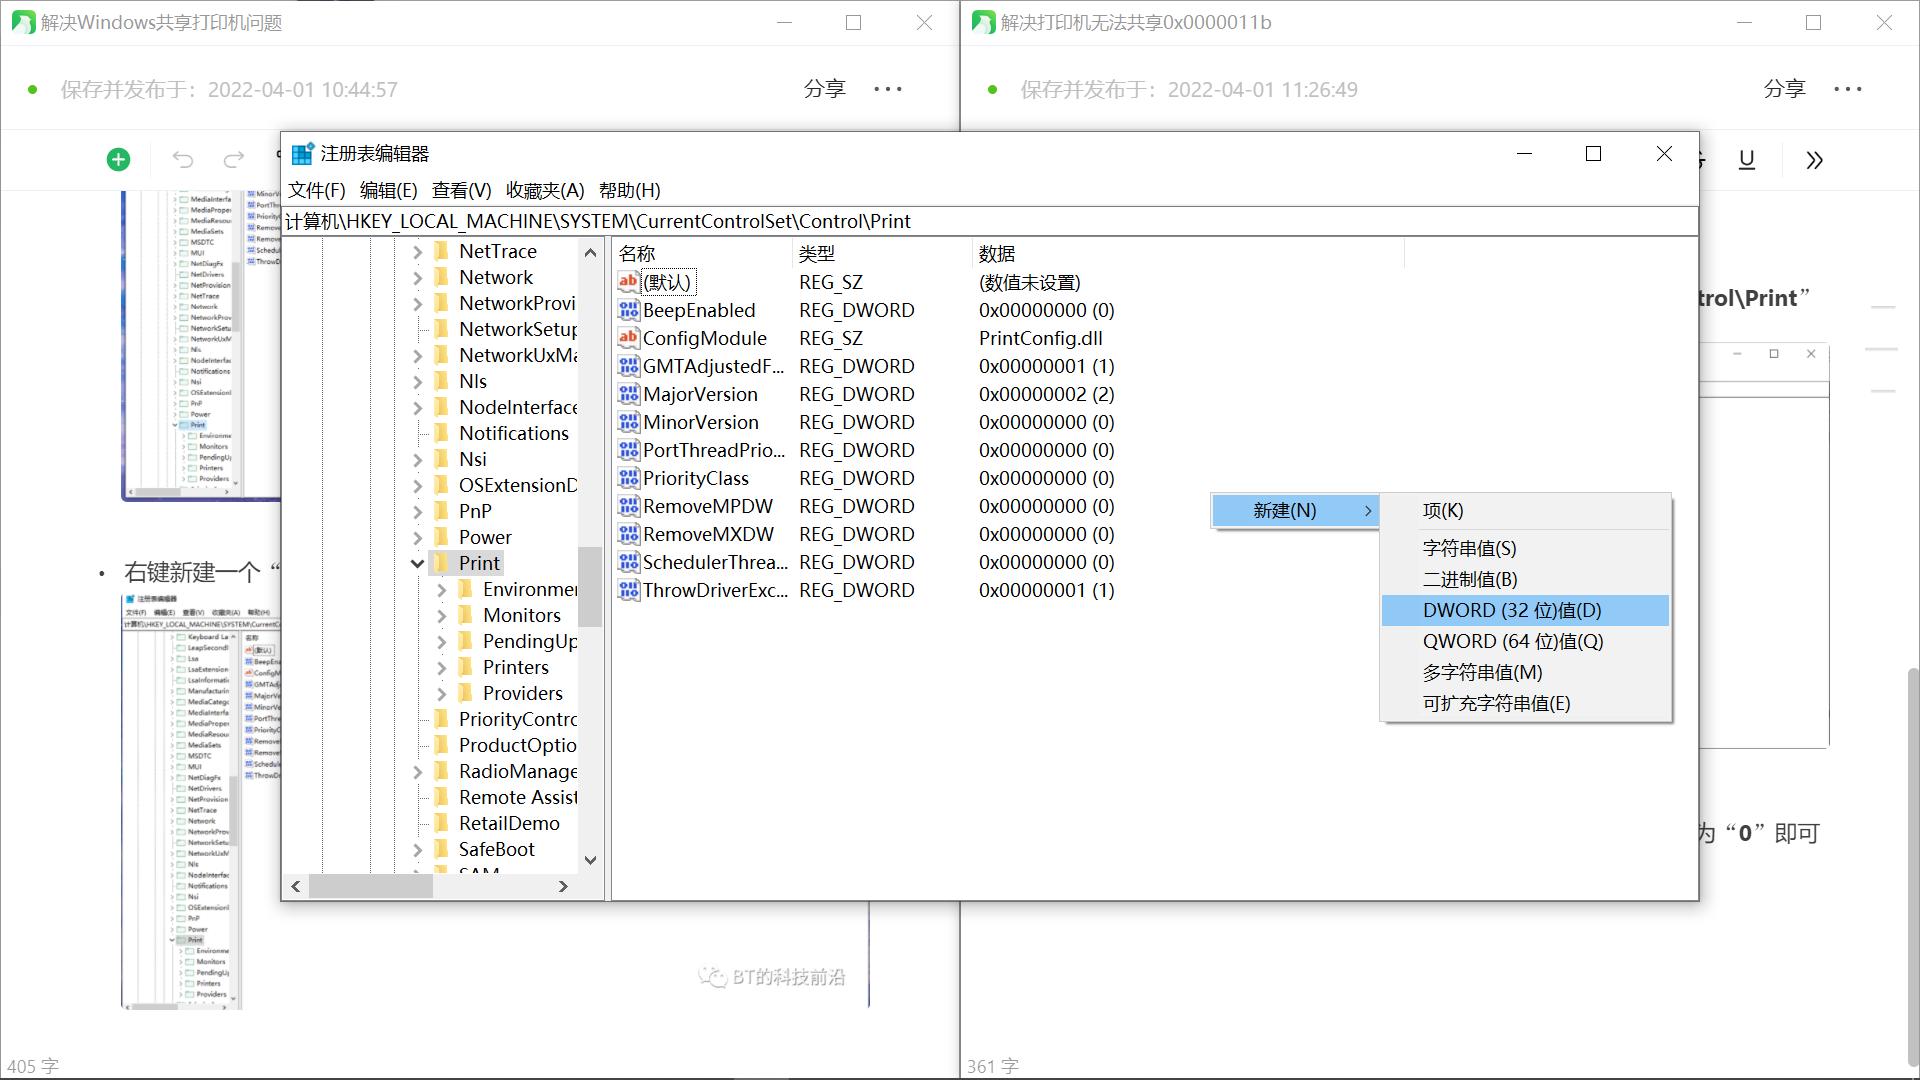Image resolution: width=1920 pixels, height=1080 pixels.
Task: Click the Registry Editor icon in the title bar
Action: click(302, 153)
